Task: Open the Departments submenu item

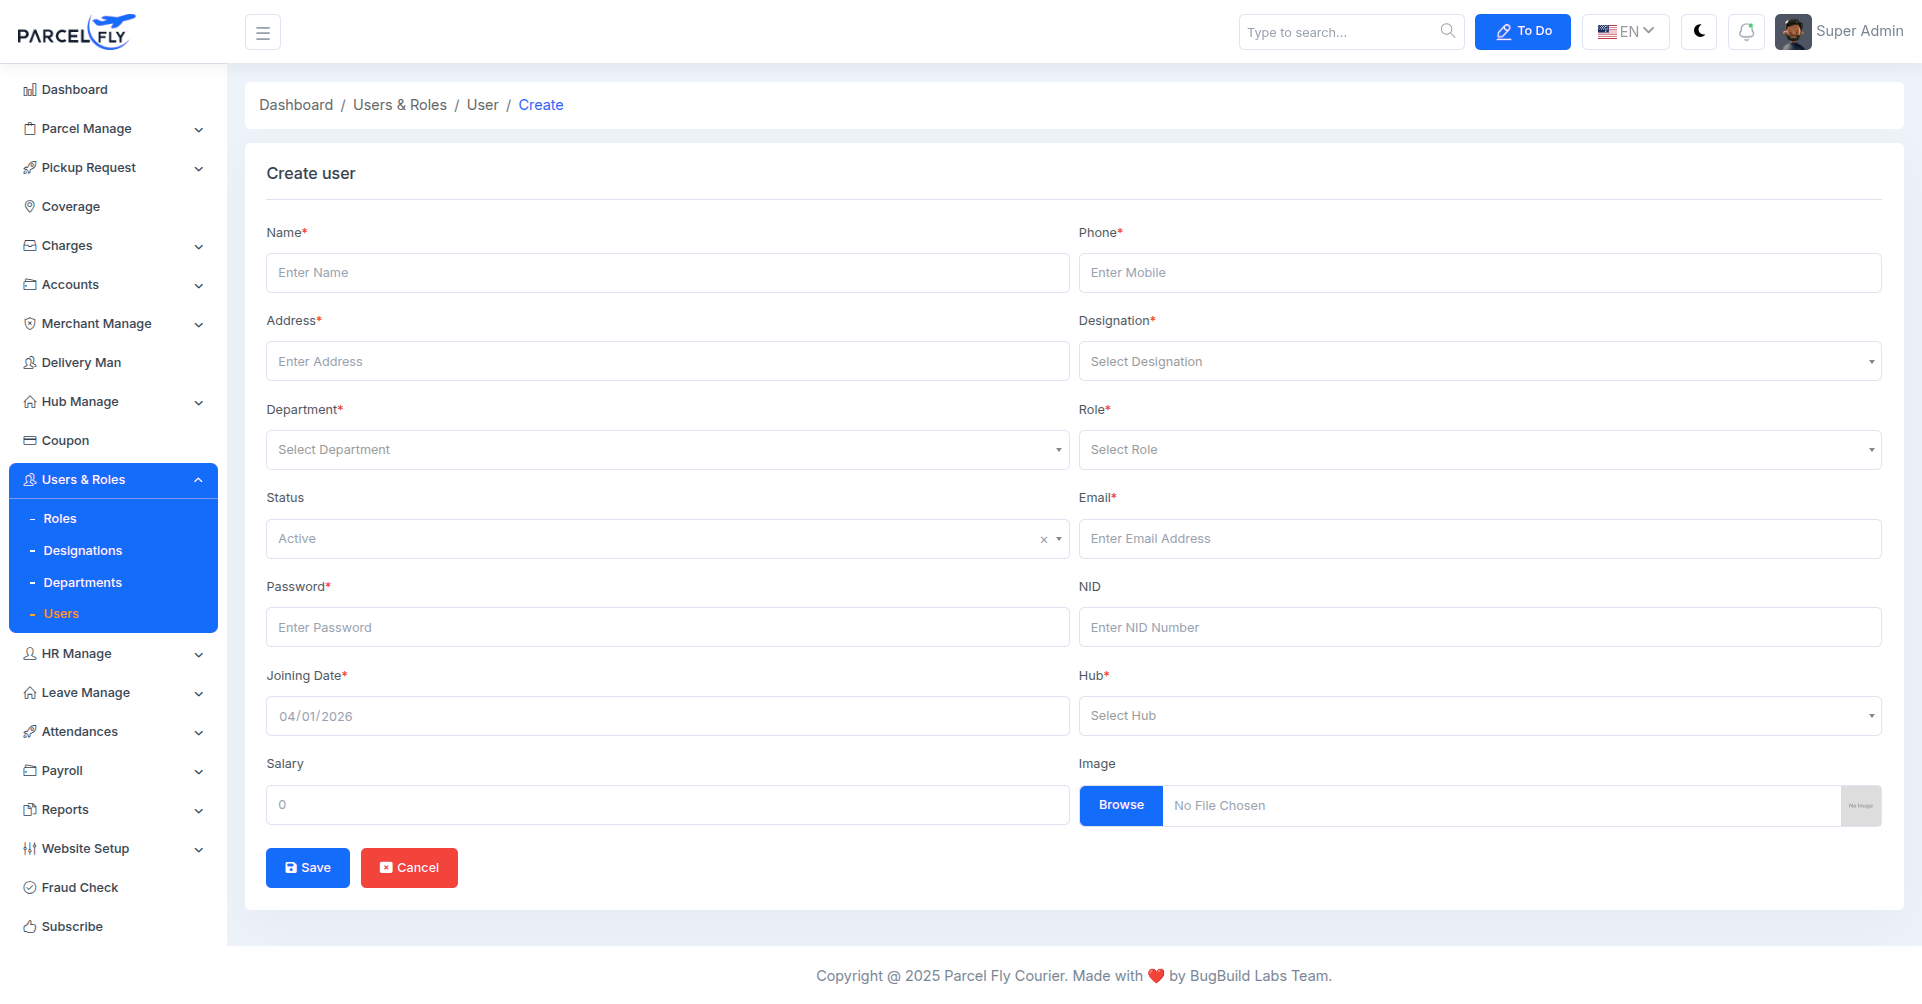Action: (x=83, y=582)
